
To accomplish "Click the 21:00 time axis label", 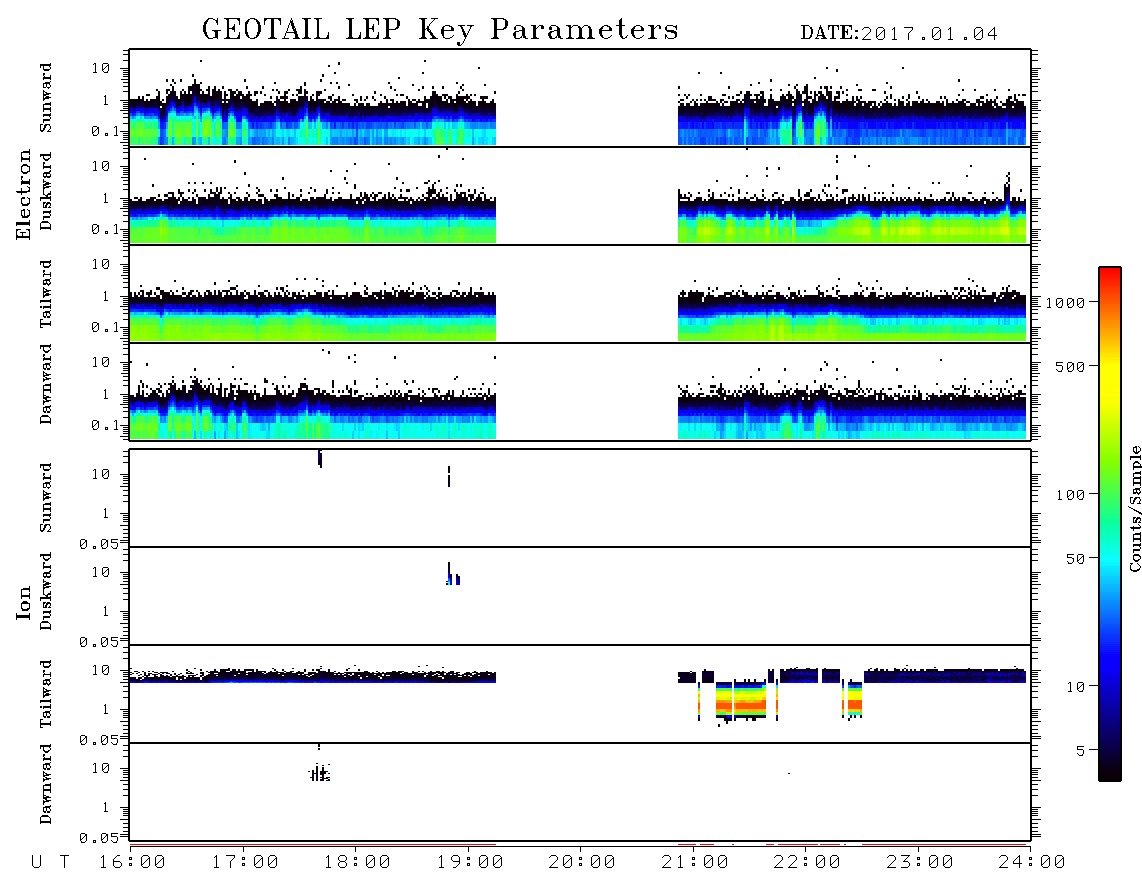I will pyautogui.click(x=695, y=863).
